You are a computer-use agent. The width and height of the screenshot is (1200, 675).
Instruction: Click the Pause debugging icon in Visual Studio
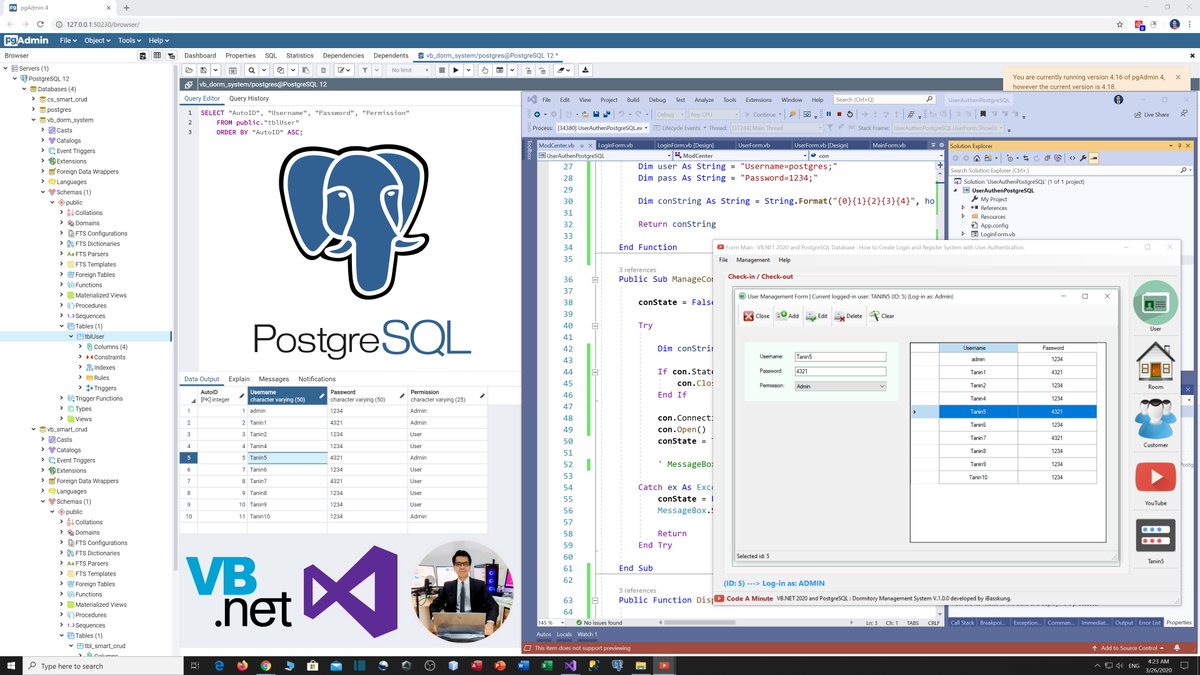(x=828, y=114)
